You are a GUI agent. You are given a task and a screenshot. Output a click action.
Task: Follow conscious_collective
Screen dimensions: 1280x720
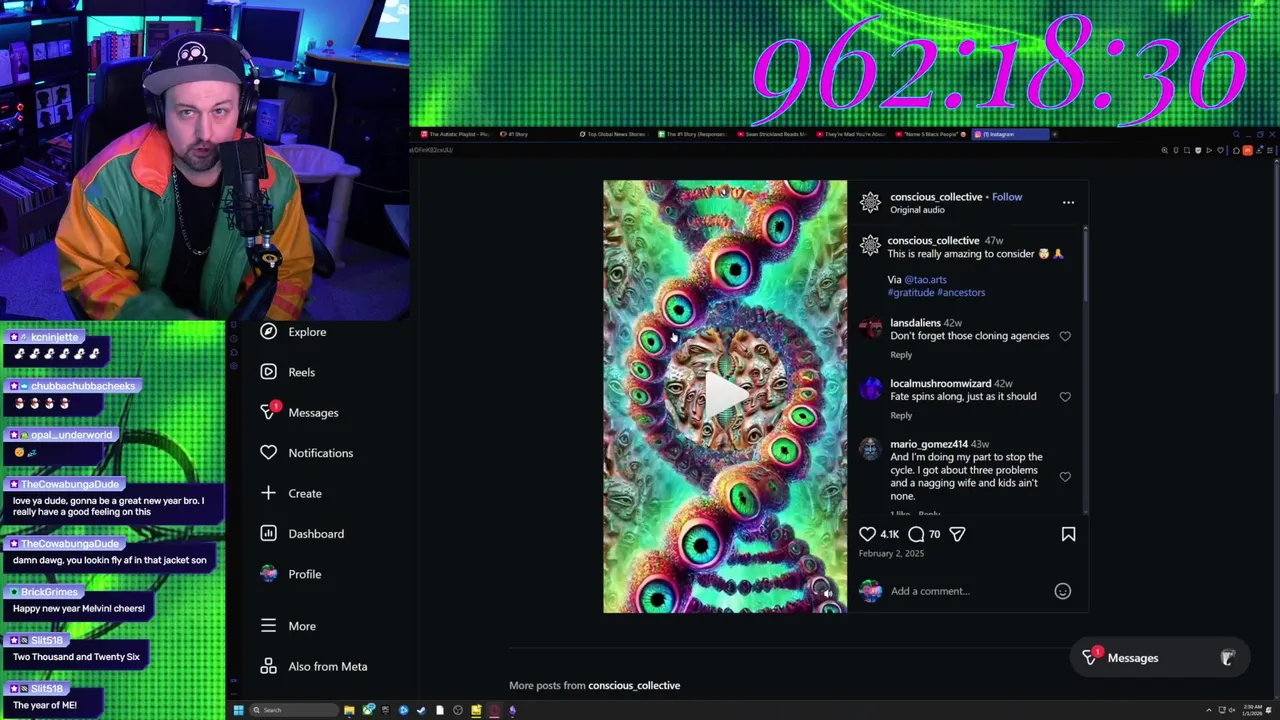pyautogui.click(x=1007, y=197)
